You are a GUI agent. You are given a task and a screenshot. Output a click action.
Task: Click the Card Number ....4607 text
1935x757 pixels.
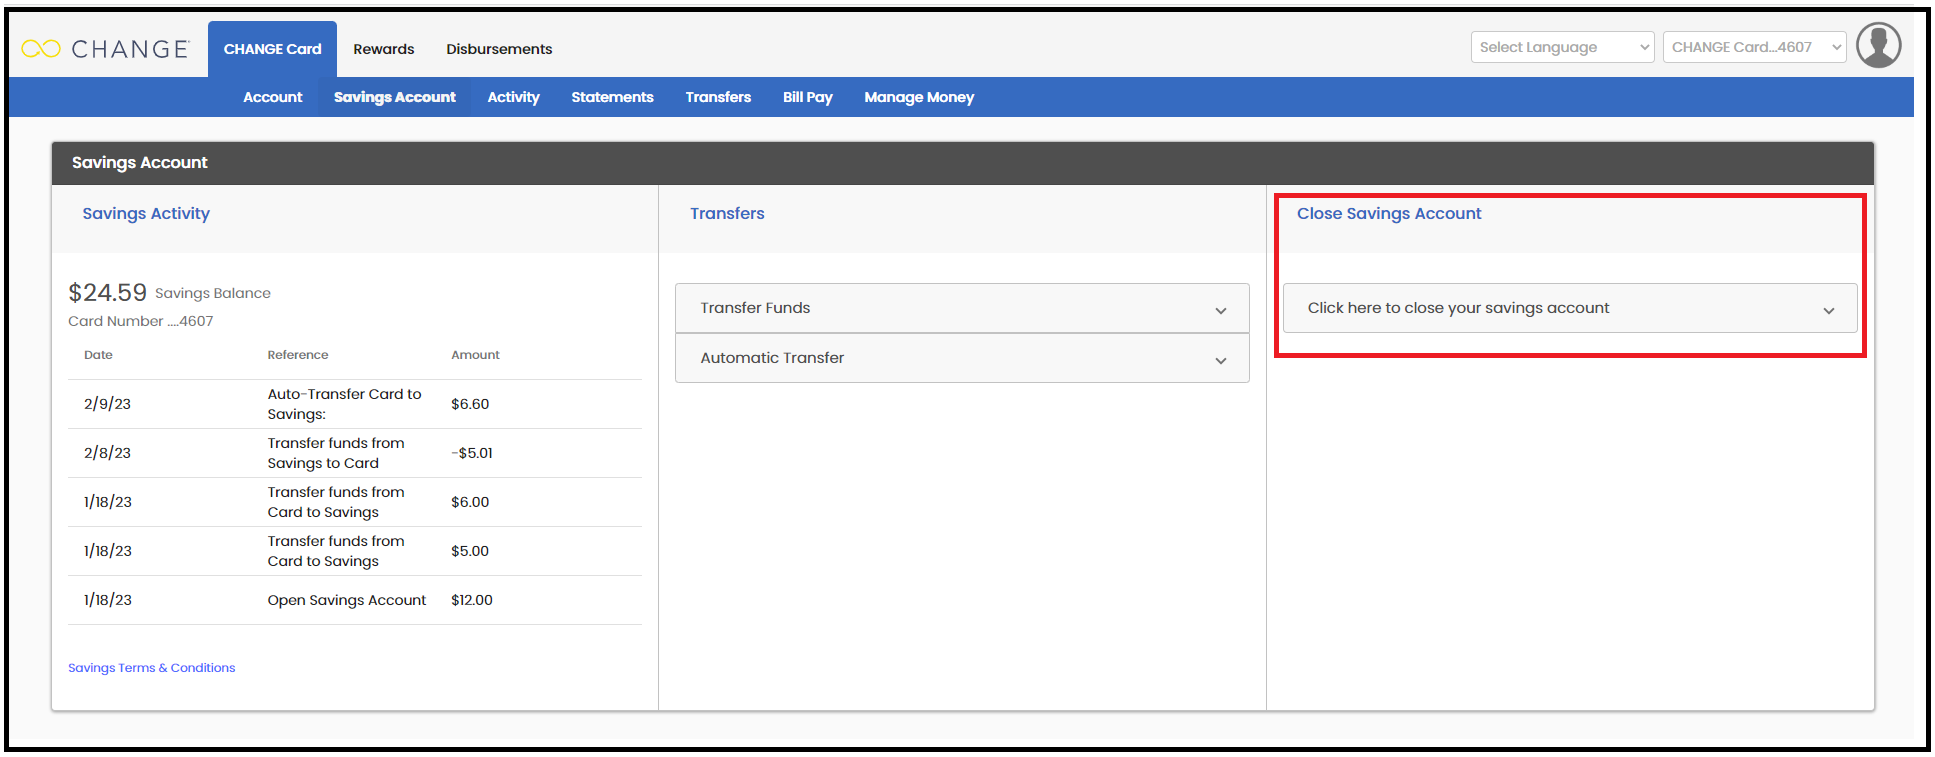point(140,321)
